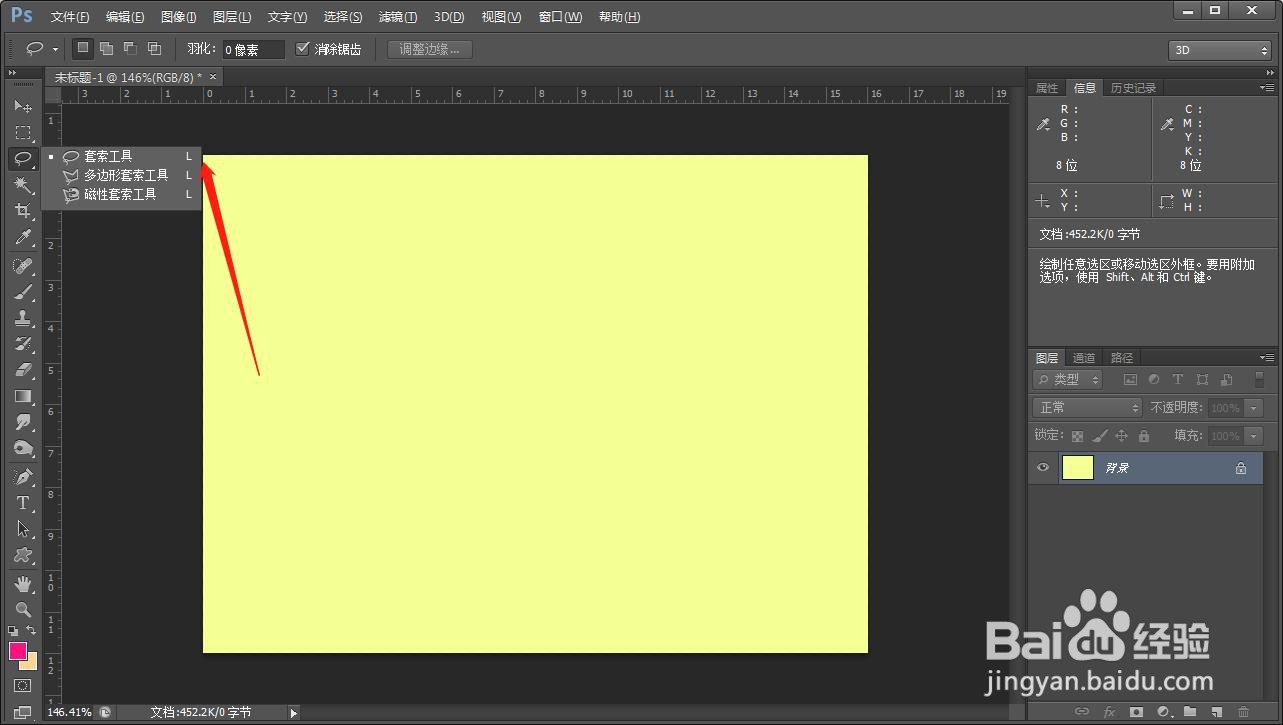Toggle Quick Mask mode button
The image size is (1283, 725).
pos(22,686)
